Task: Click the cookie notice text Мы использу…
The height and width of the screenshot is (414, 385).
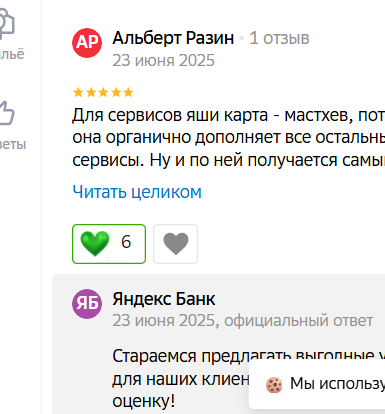Action: pos(337,383)
